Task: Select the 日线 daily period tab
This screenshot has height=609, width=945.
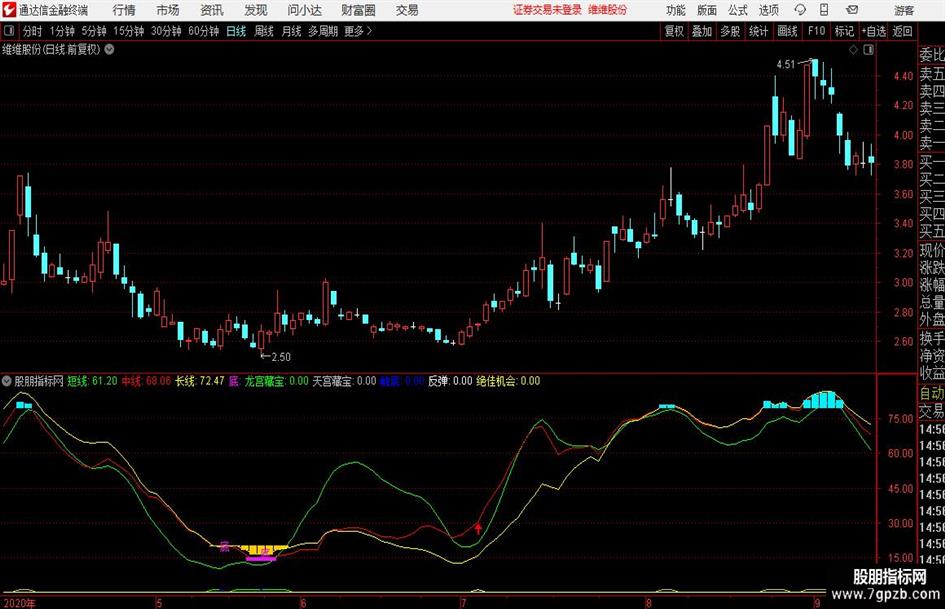Action: click(x=236, y=31)
